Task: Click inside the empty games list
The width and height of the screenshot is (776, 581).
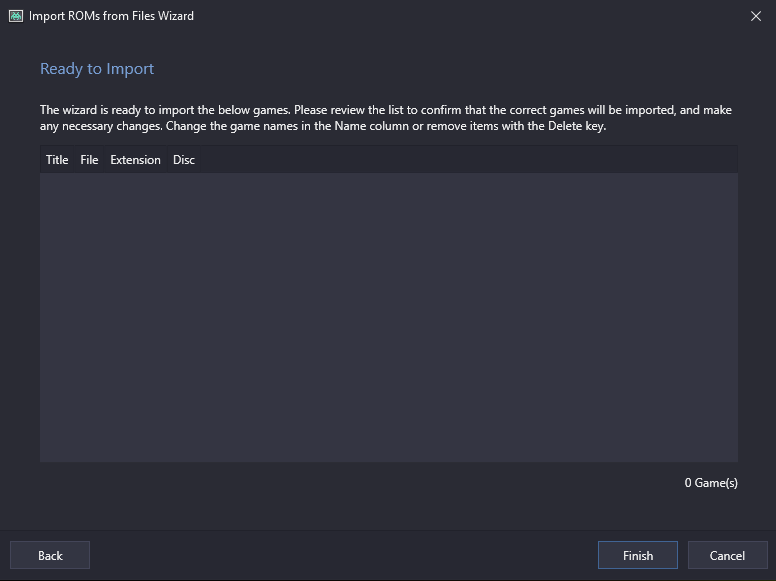Action: (x=389, y=317)
